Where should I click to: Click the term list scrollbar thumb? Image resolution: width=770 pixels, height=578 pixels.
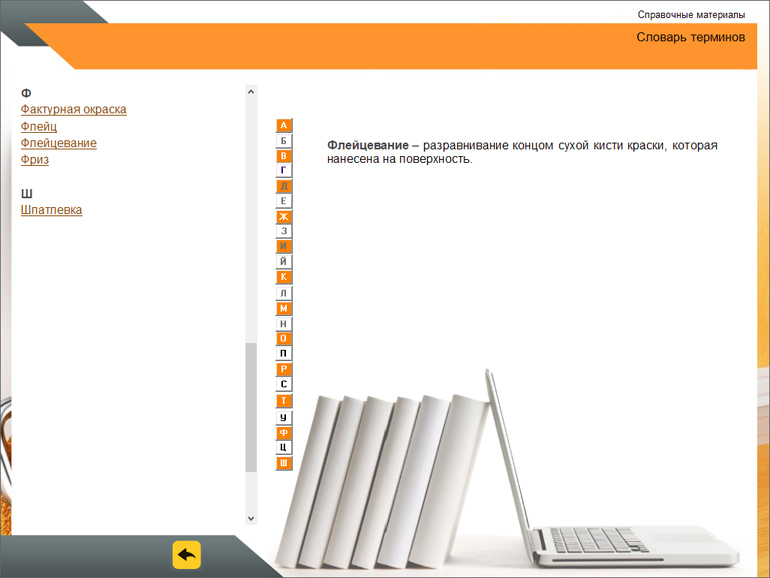tap(251, 406)
